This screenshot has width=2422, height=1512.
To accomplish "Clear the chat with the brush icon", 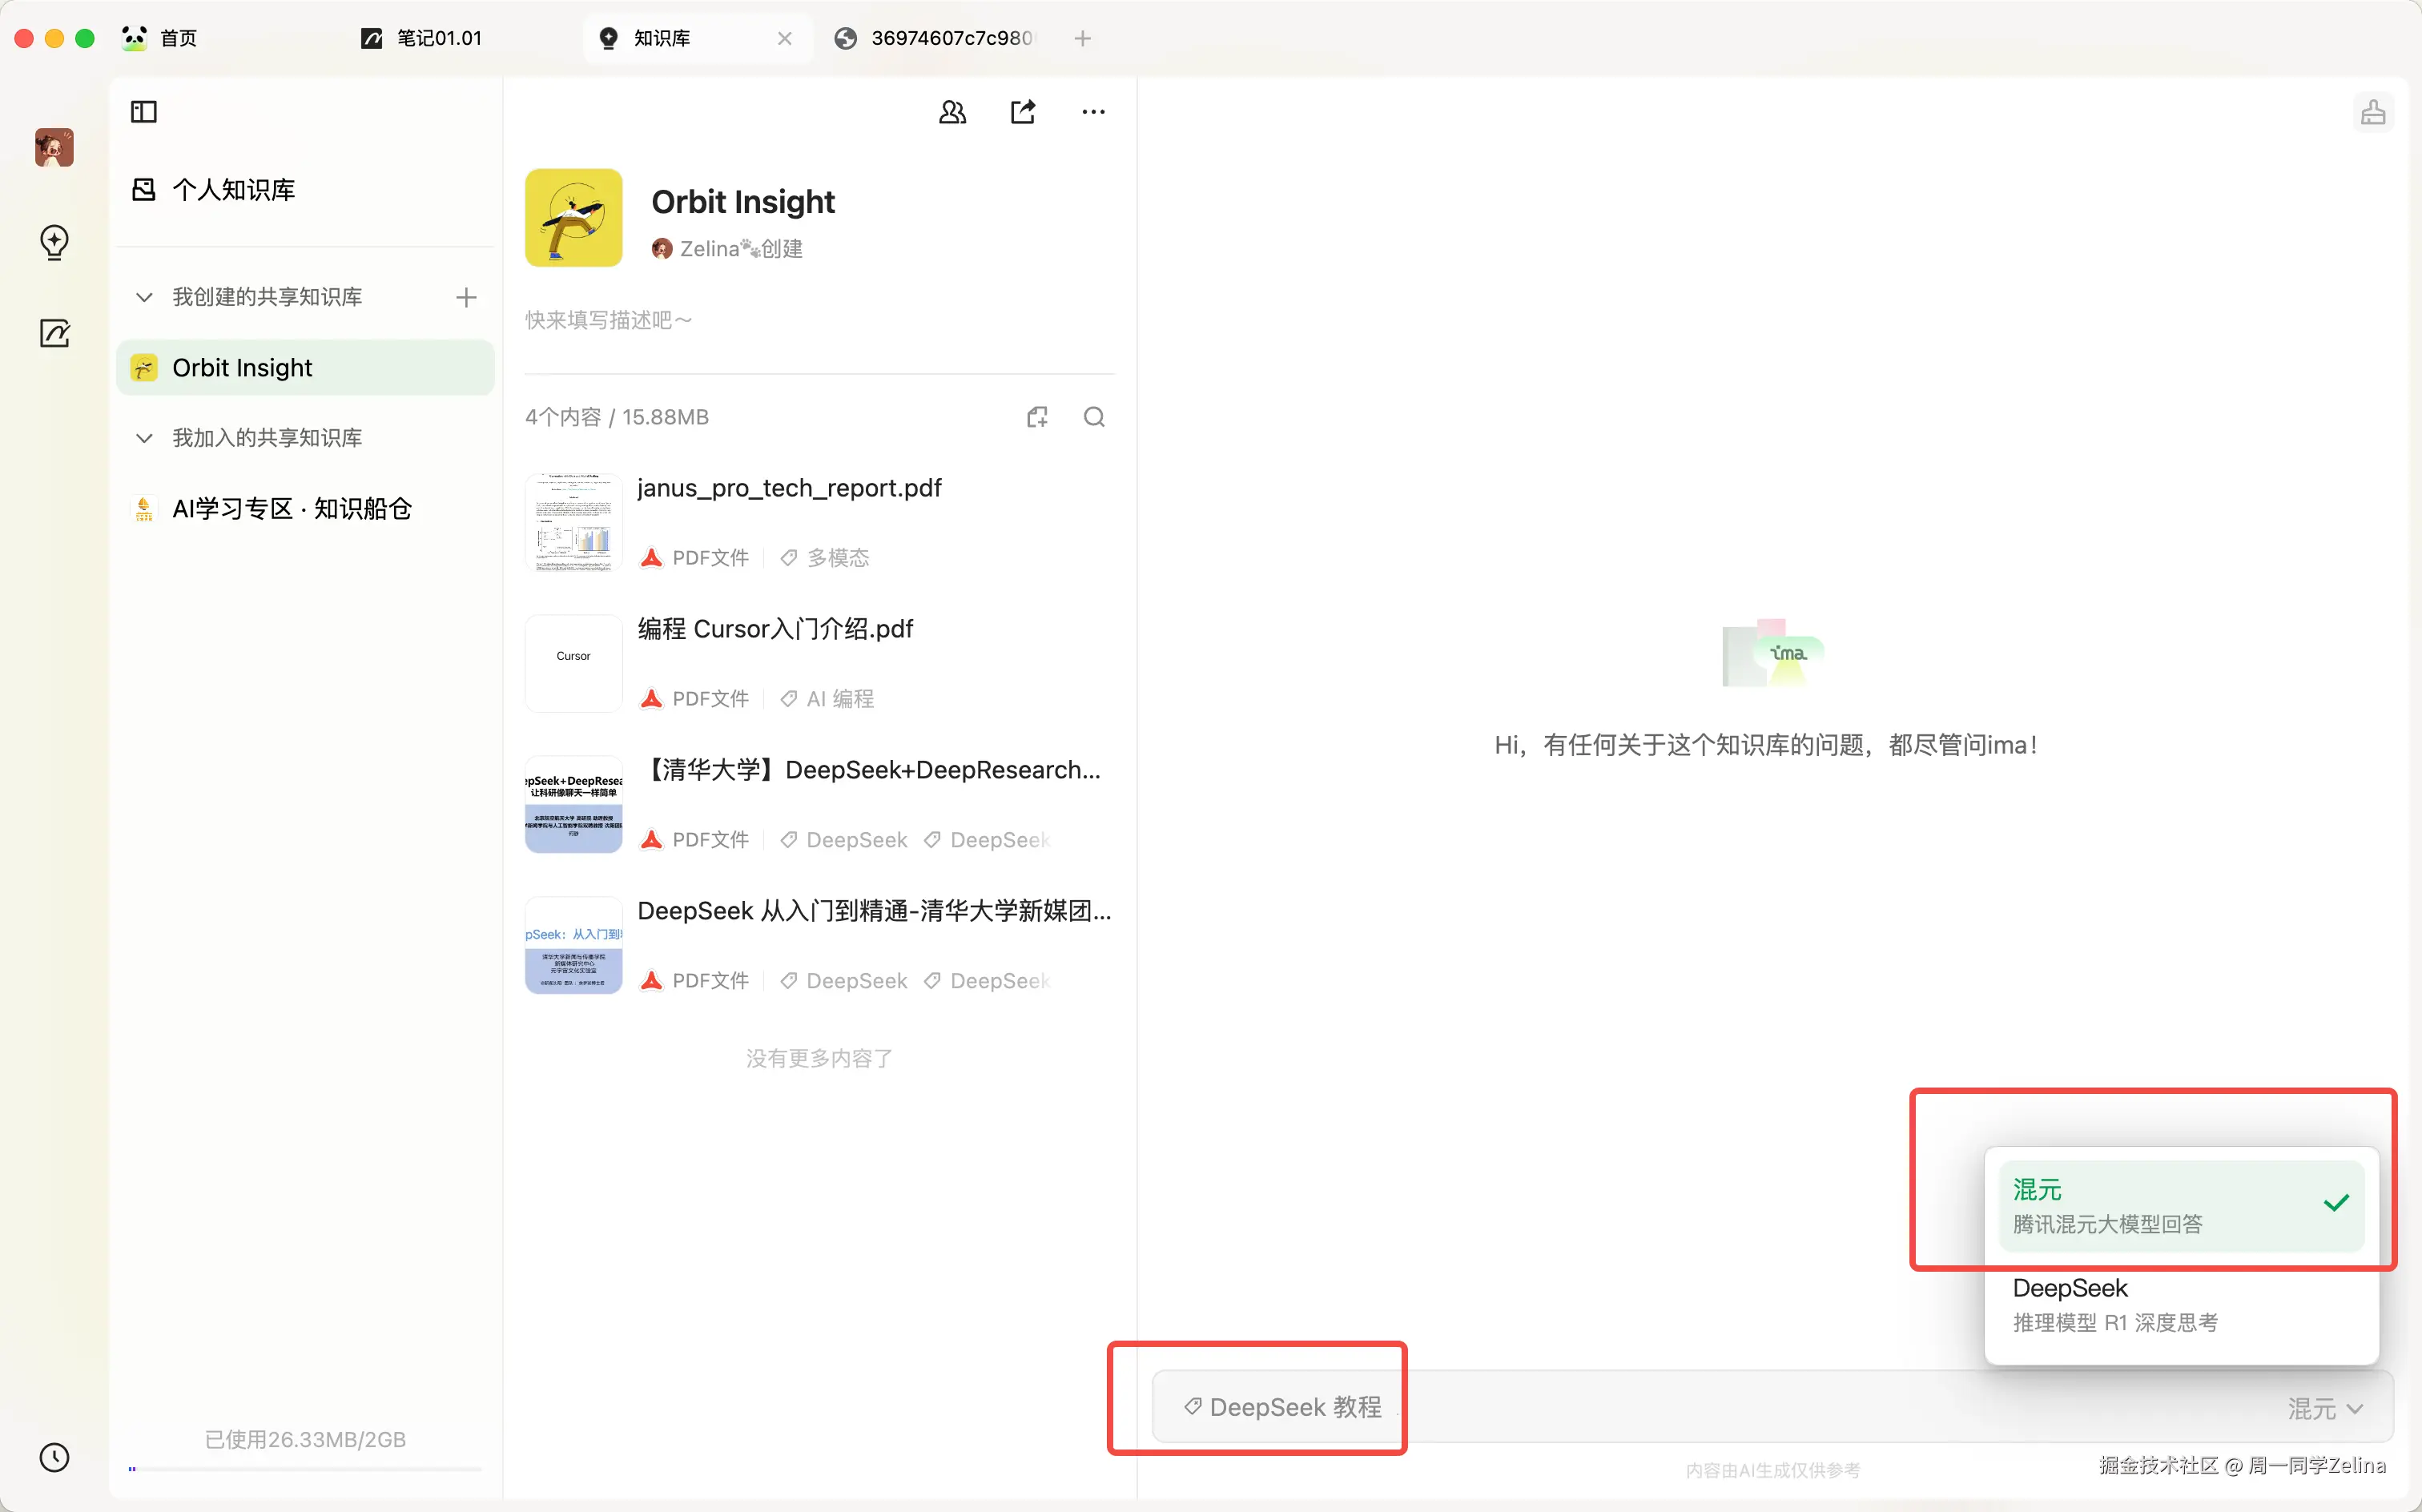I will (x=2374, y=111).
